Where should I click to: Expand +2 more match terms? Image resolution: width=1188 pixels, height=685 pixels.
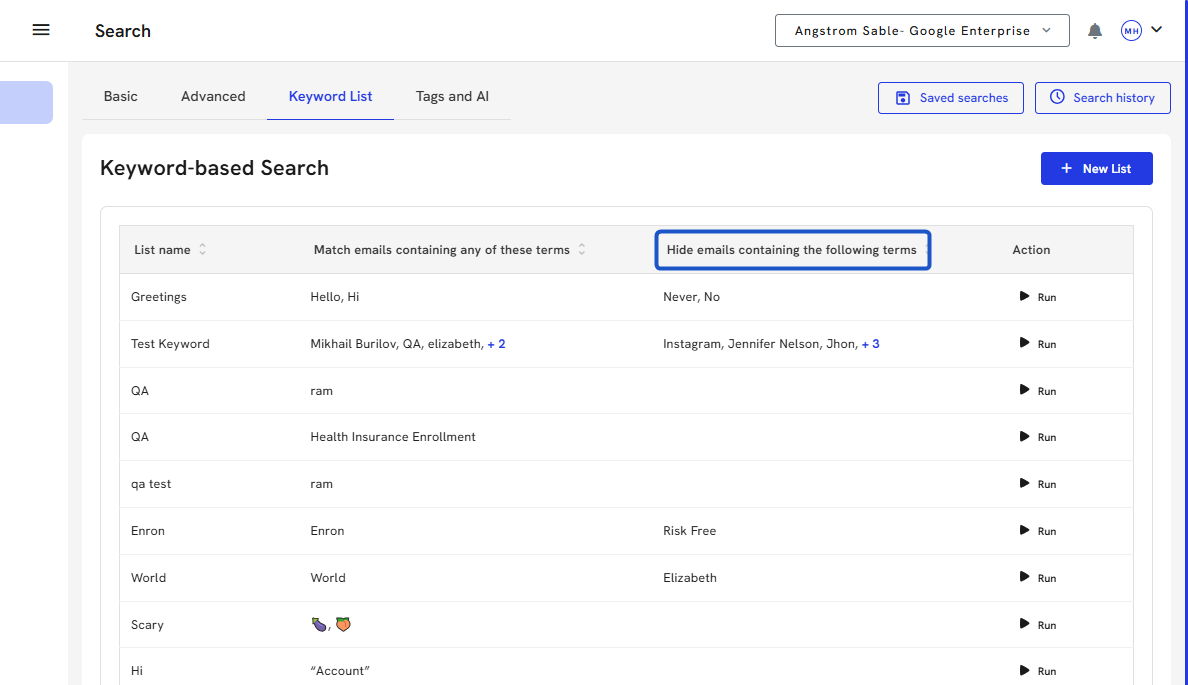[496, 344]
